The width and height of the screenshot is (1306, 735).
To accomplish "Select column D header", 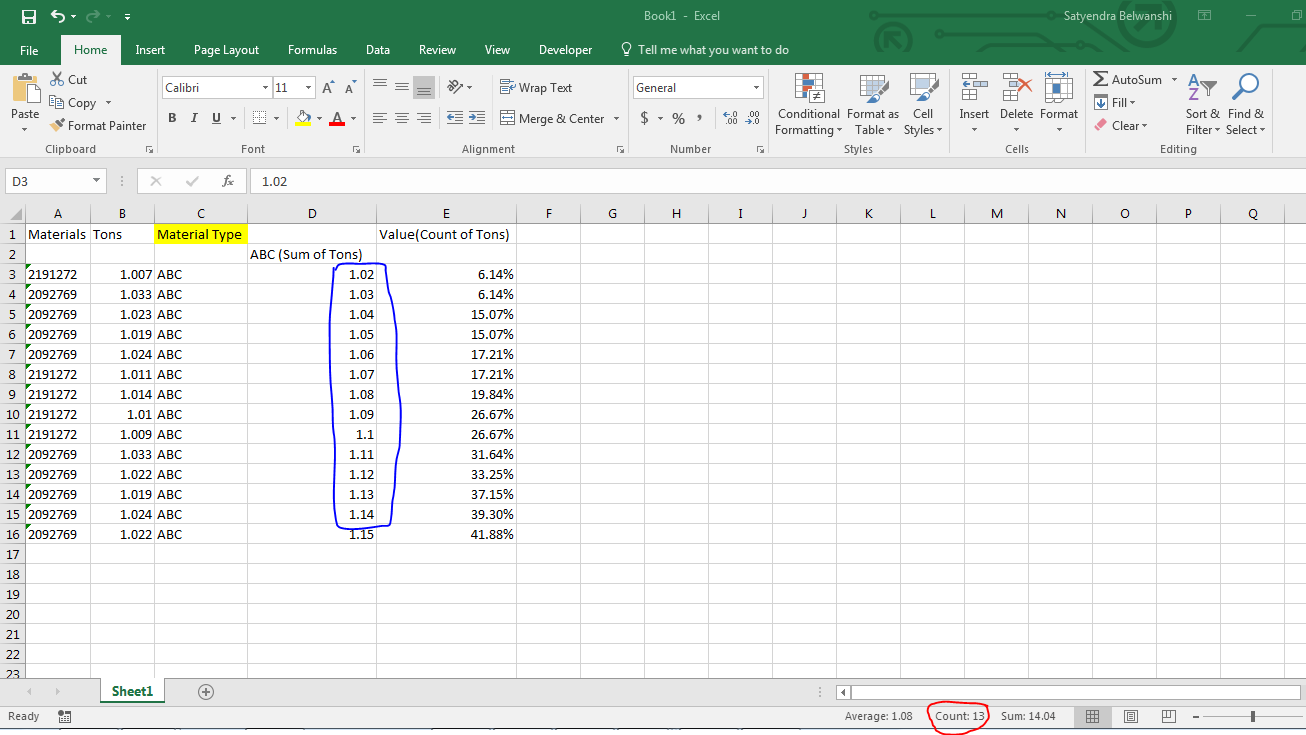I will (312, 213).
